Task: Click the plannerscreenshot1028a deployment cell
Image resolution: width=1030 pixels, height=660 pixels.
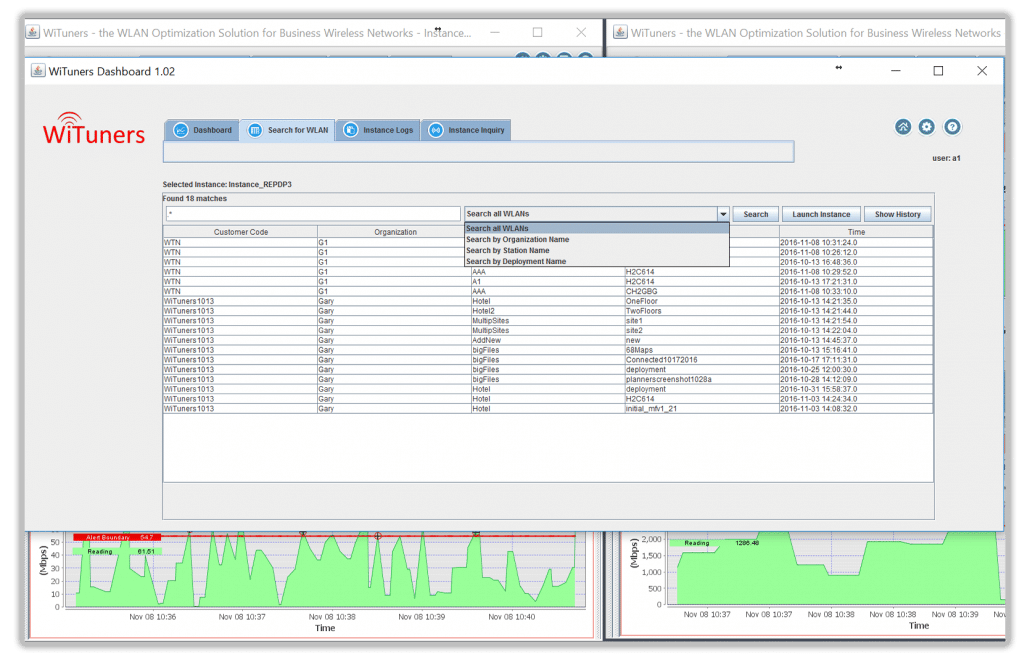Action: click(702, 380)
